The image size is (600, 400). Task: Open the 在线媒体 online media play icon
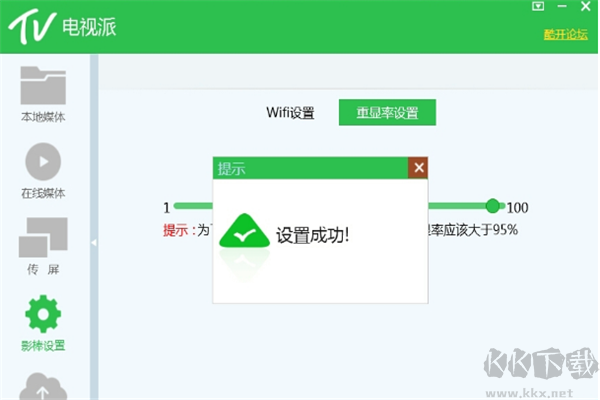[x=43, y=162]
